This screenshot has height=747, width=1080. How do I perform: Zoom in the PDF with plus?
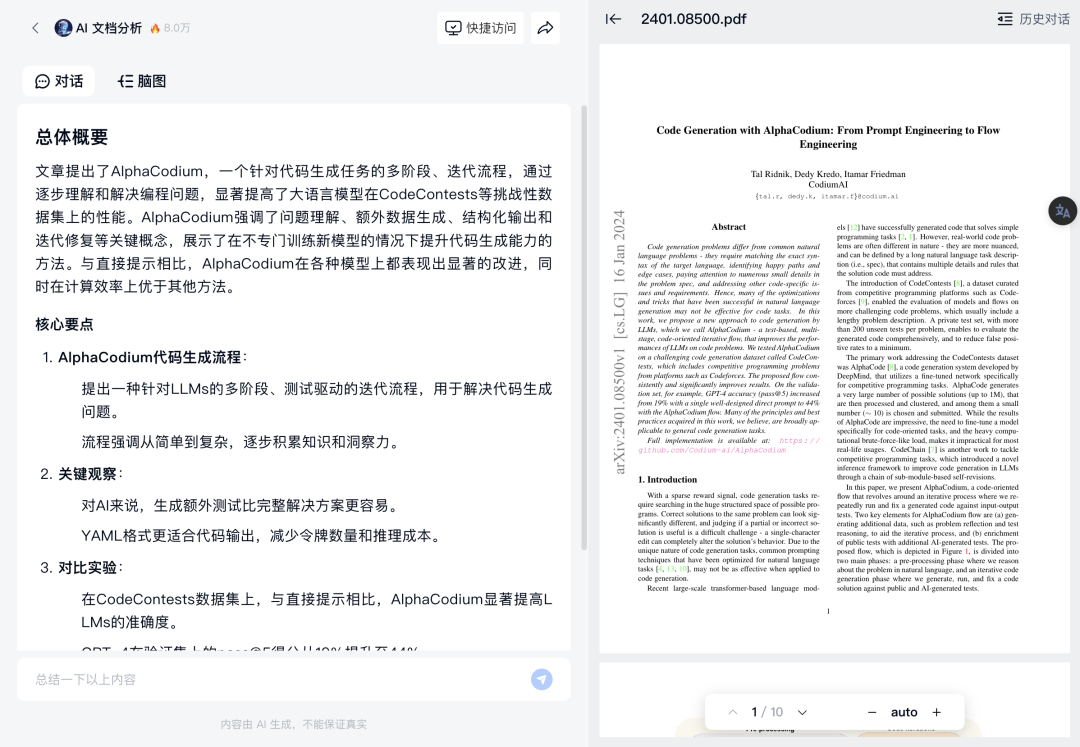coord(937,712)
